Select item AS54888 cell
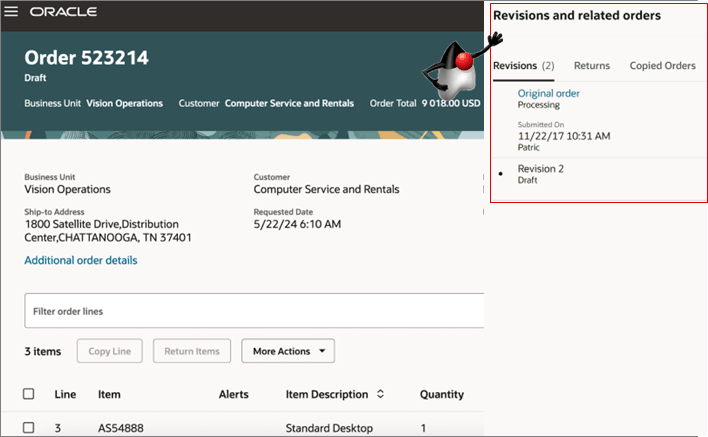The image size is (708, 437). (121, 428)
